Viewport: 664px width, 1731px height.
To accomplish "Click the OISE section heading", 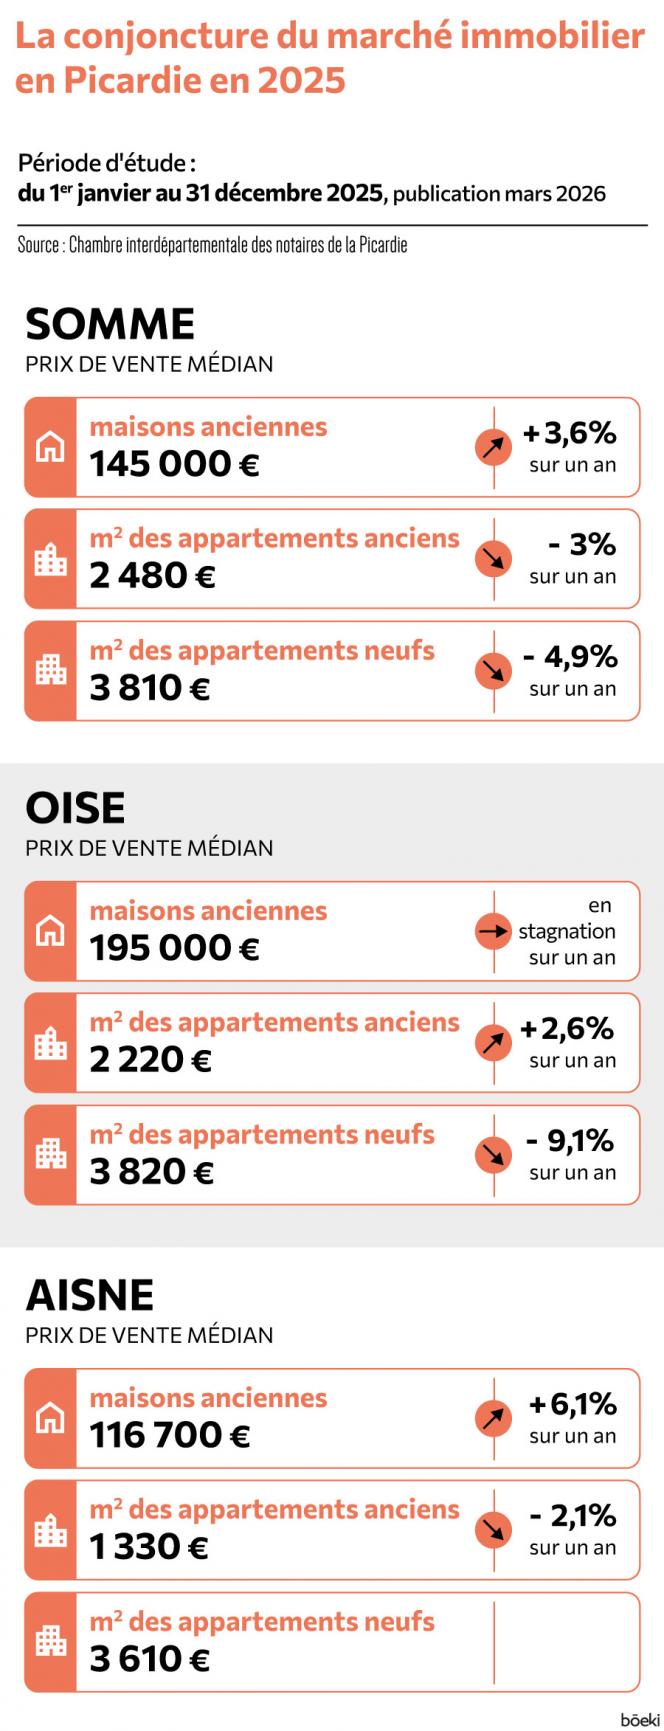I will [76, 808].
